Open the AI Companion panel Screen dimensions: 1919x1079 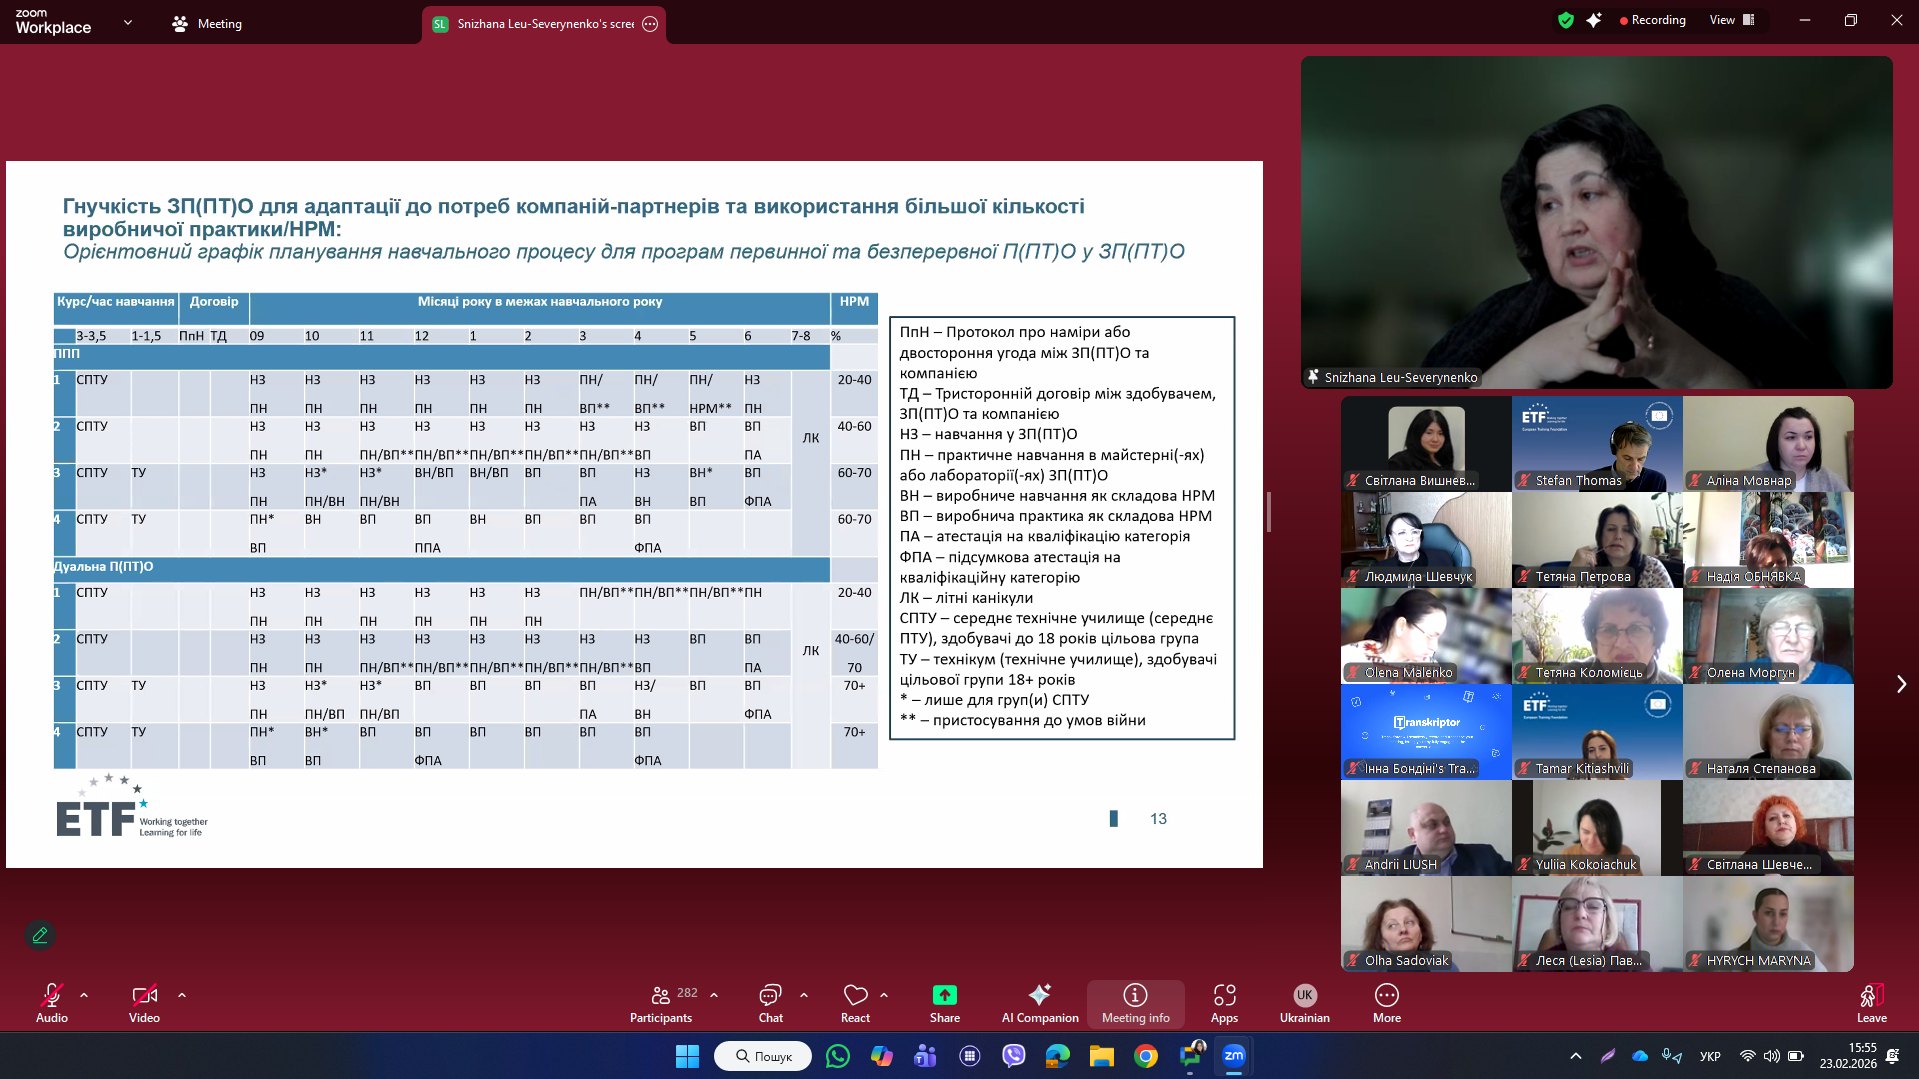[x=1039, y=1003]
